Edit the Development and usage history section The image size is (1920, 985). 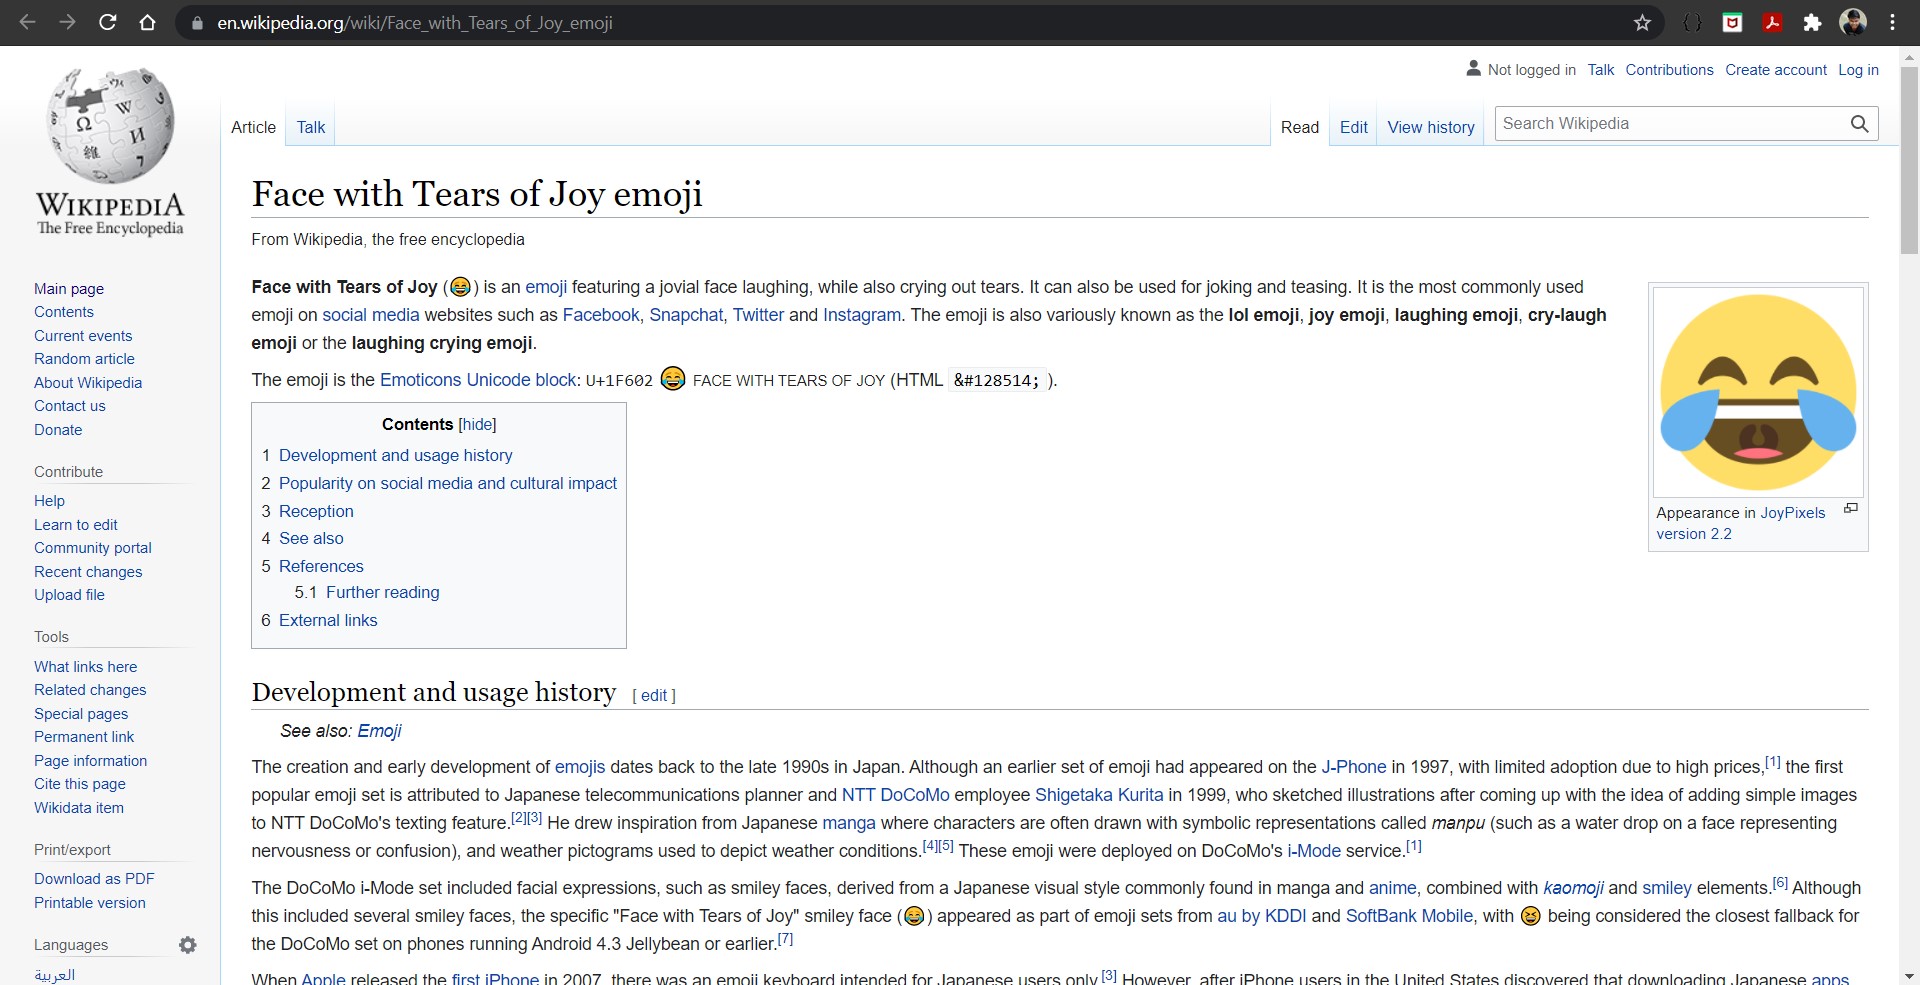click(654, 695)
